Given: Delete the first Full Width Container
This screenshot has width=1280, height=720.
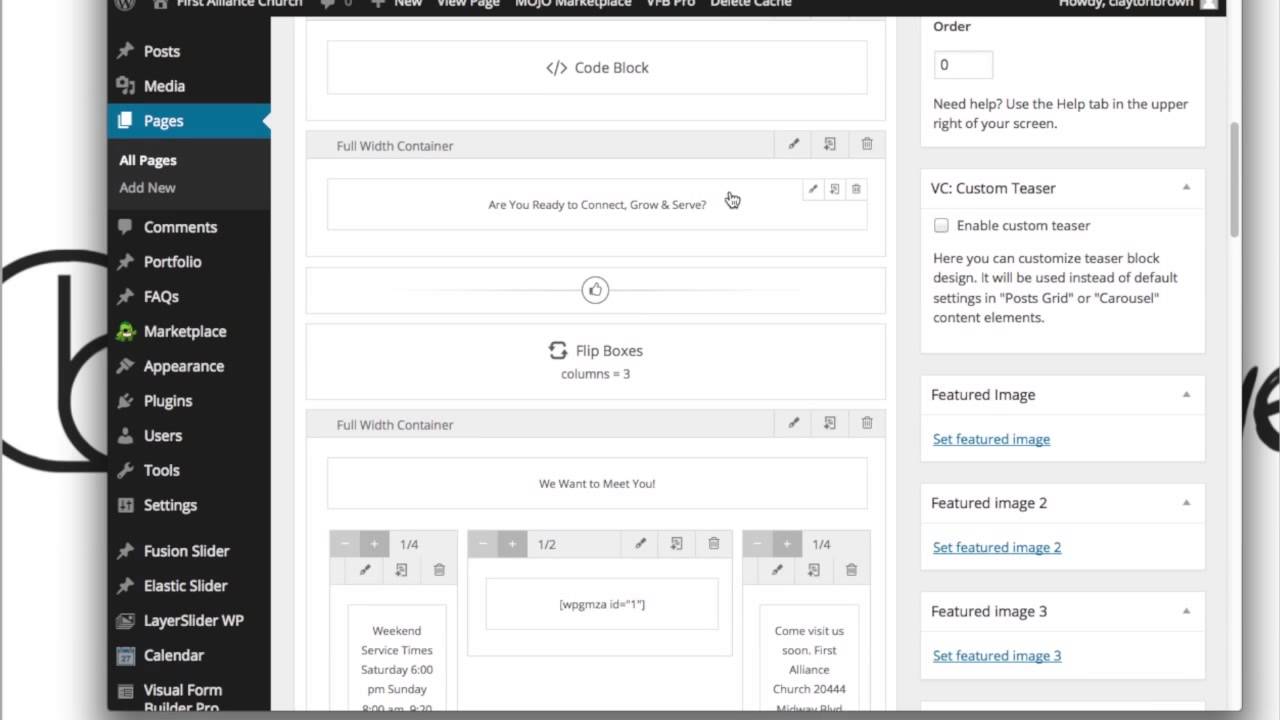Looking at the screenshot, I should (867, 144).
